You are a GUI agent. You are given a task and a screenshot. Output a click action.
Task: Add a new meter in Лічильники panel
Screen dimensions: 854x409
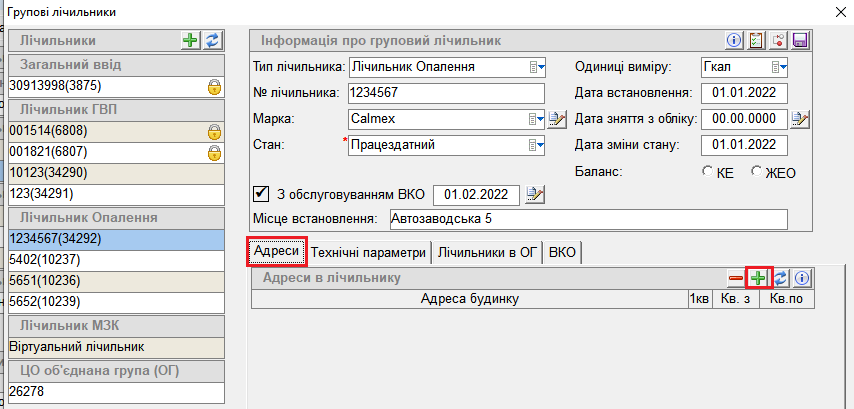[x=190, y=40]
